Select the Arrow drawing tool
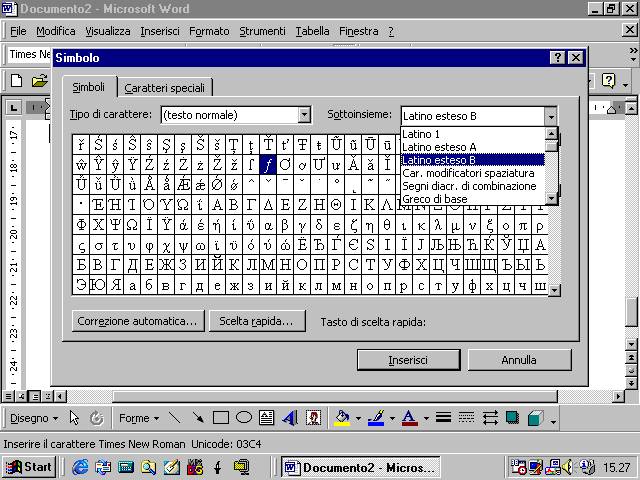640x480 pixels. coord(198,418)
